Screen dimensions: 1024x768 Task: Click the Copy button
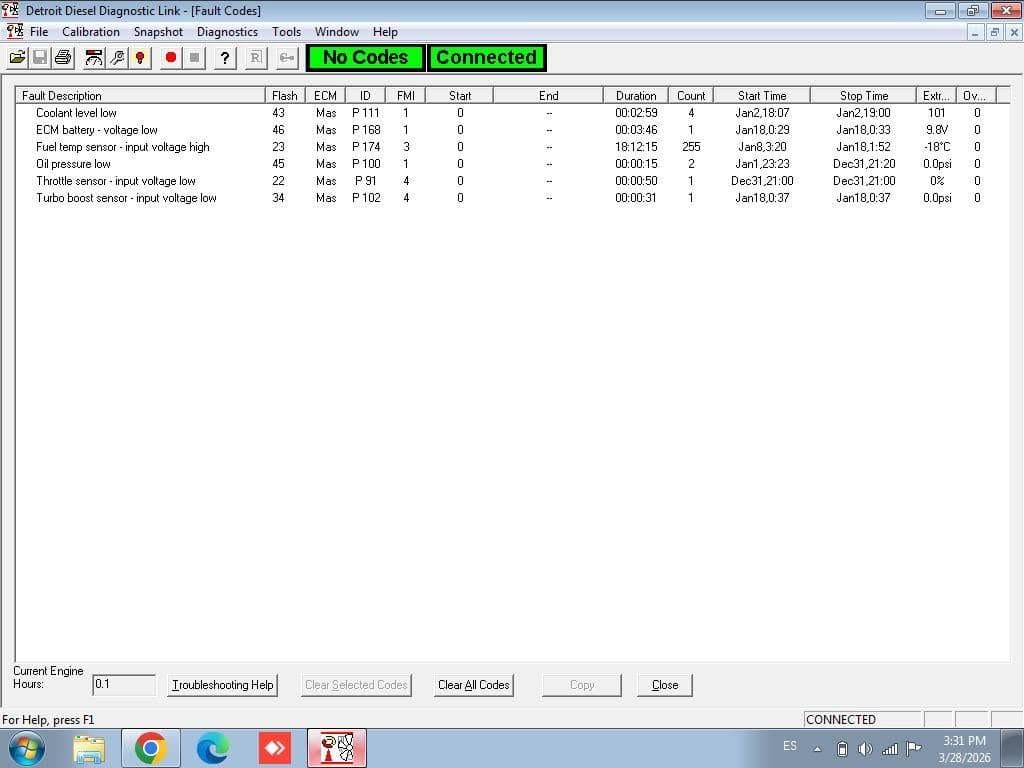pyautogui.click(x=582, y=685)
